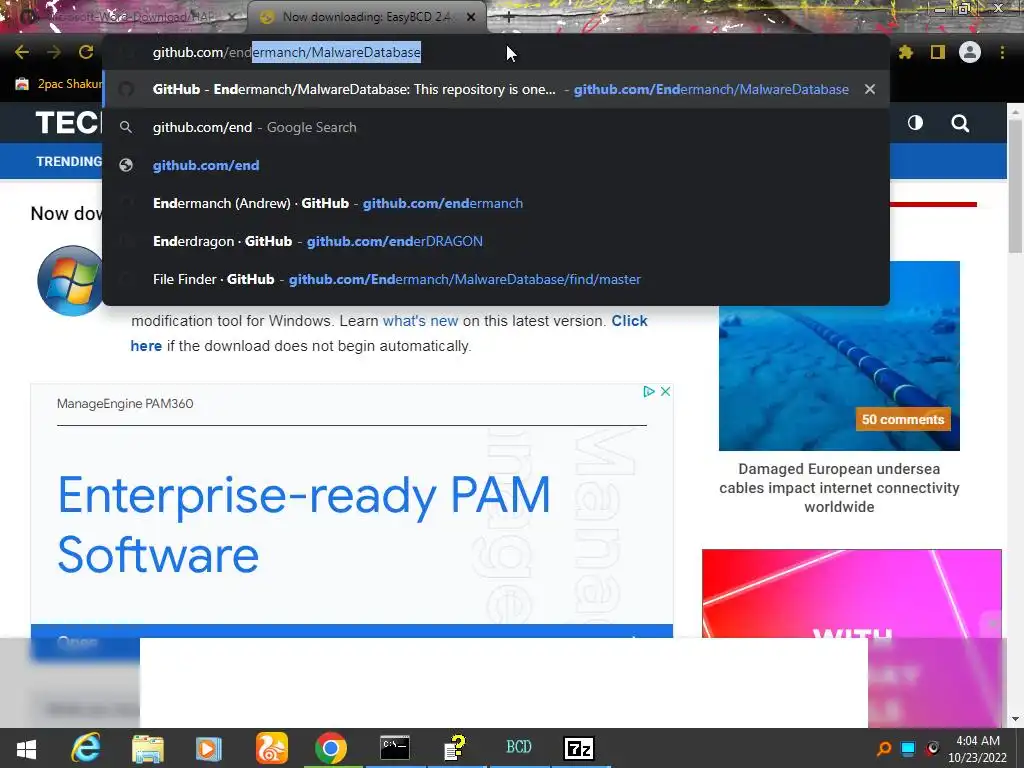The width and height of the screenshot is (1024, 768).
Task: Click the orange magnifier tray icon
Action: click(x=884, y=748)
